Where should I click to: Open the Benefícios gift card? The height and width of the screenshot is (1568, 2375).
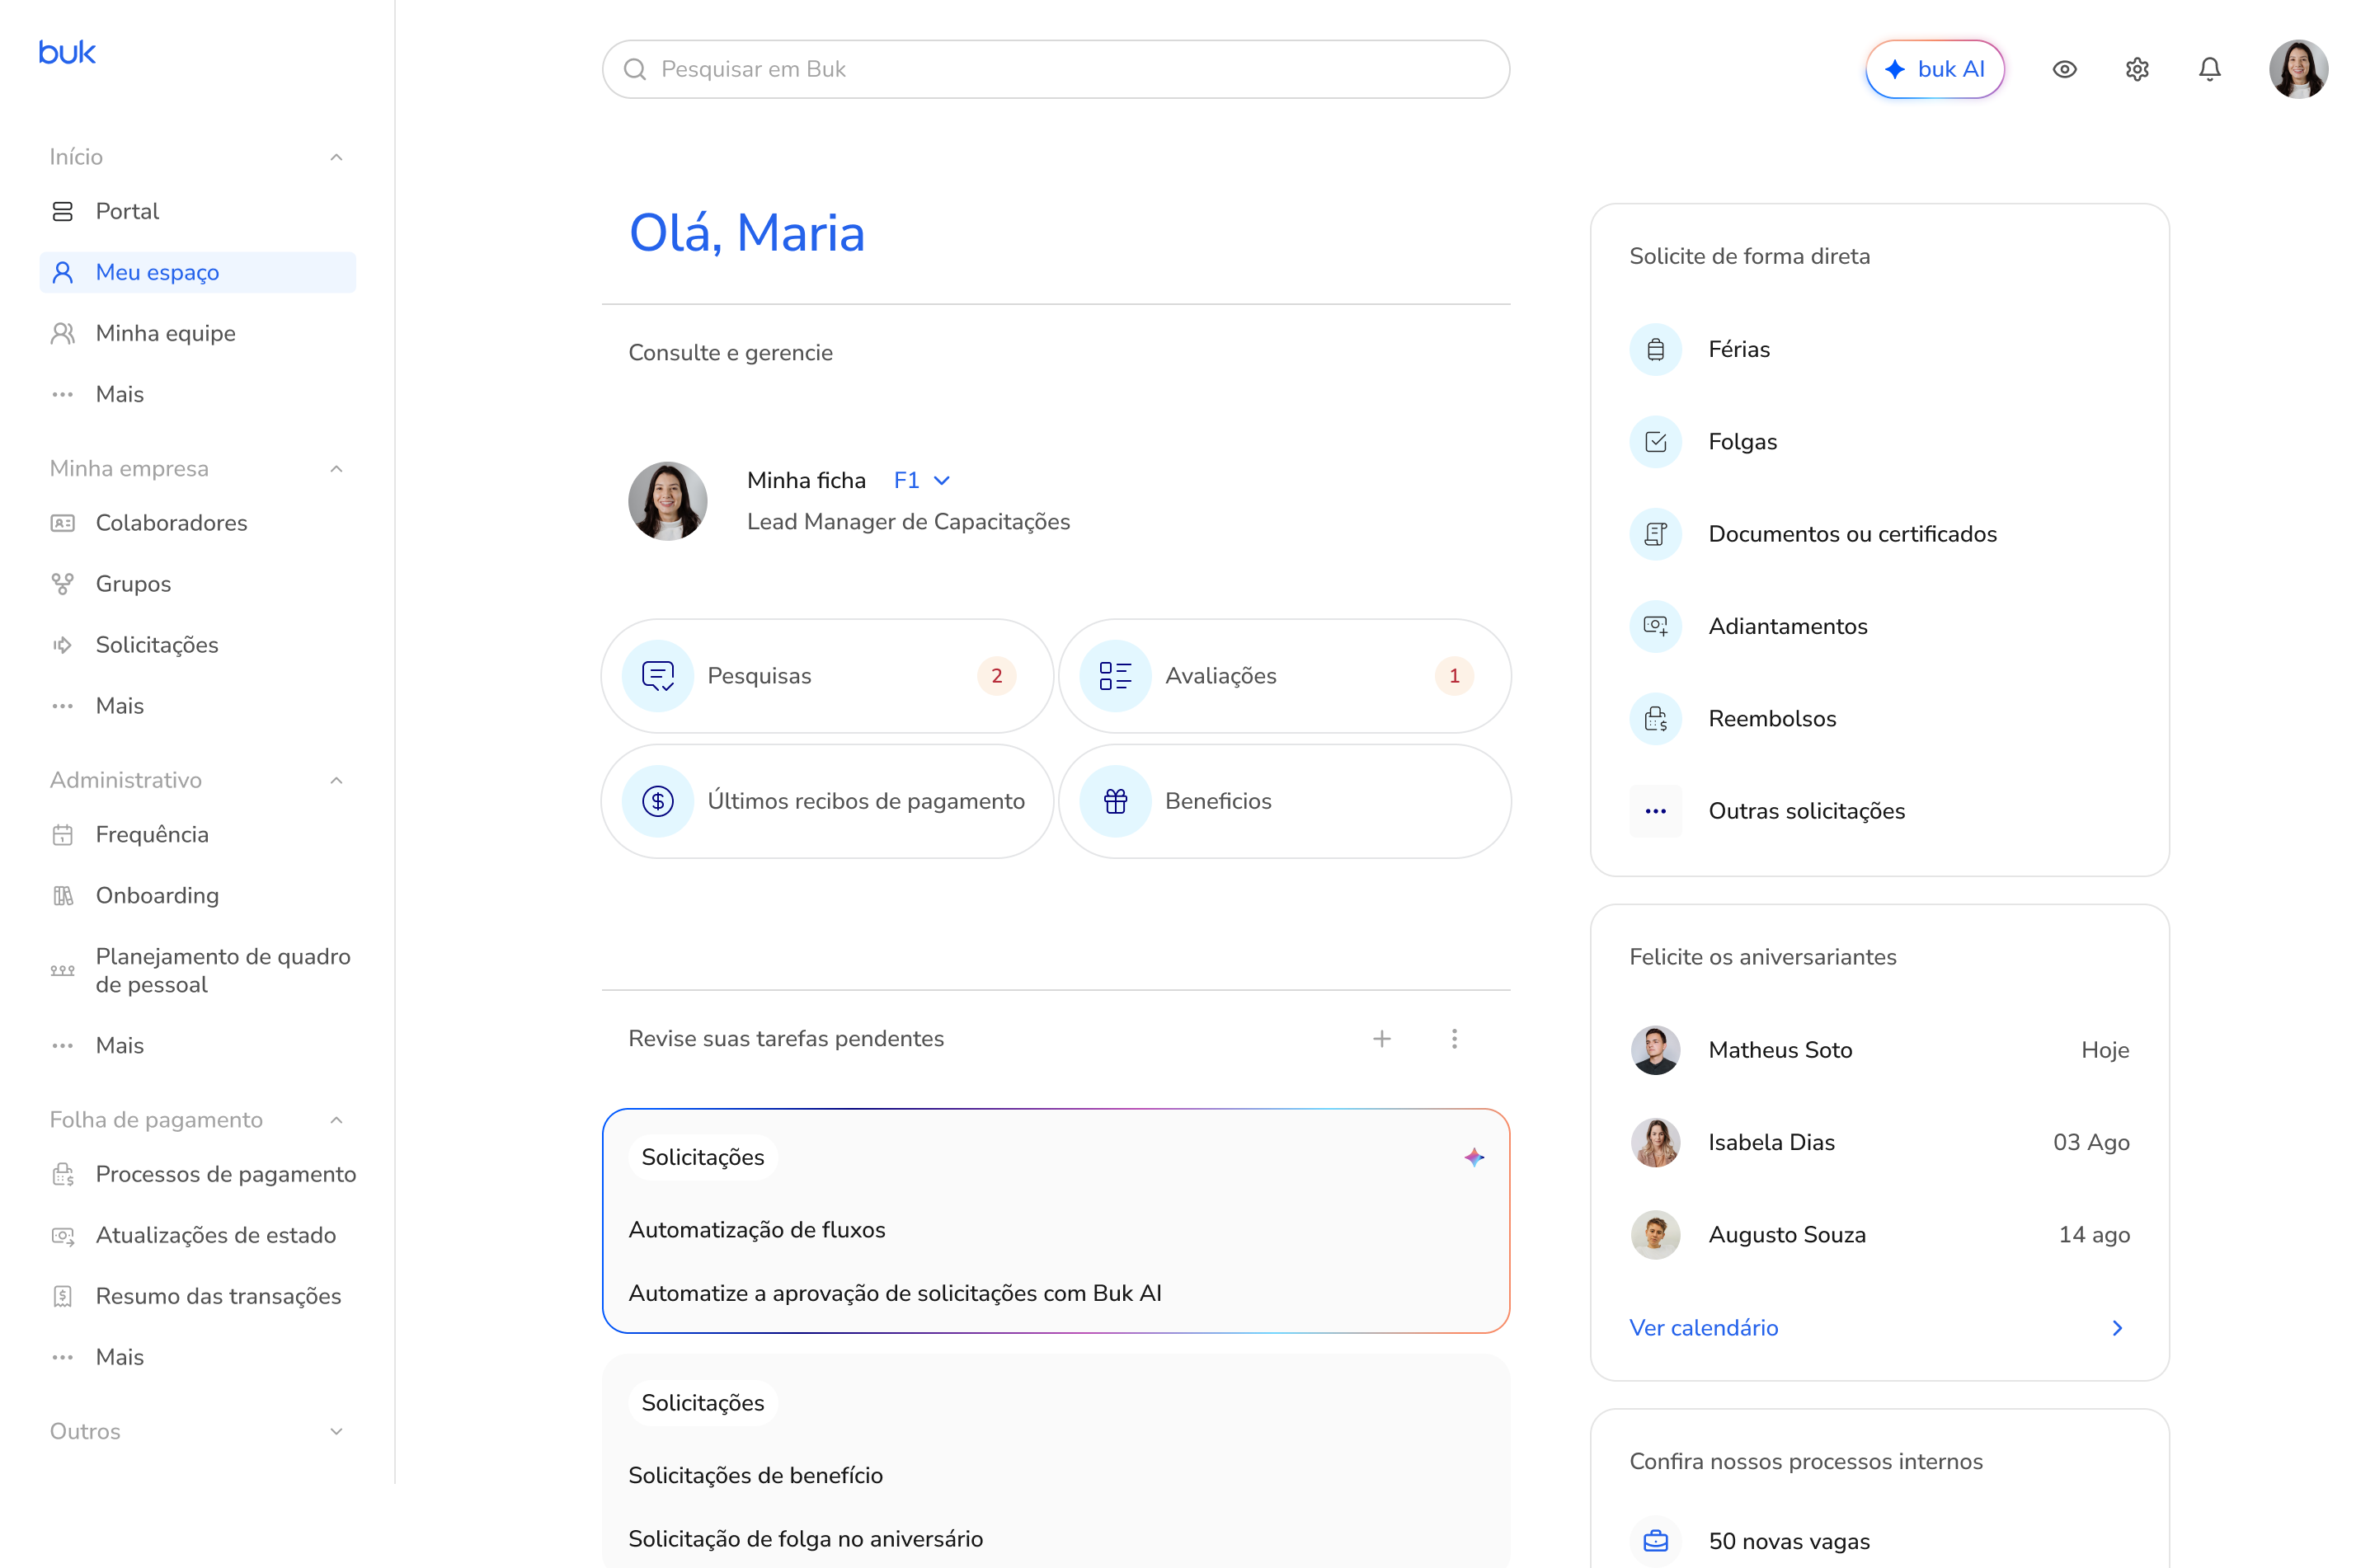click(x=1284, y=801)
